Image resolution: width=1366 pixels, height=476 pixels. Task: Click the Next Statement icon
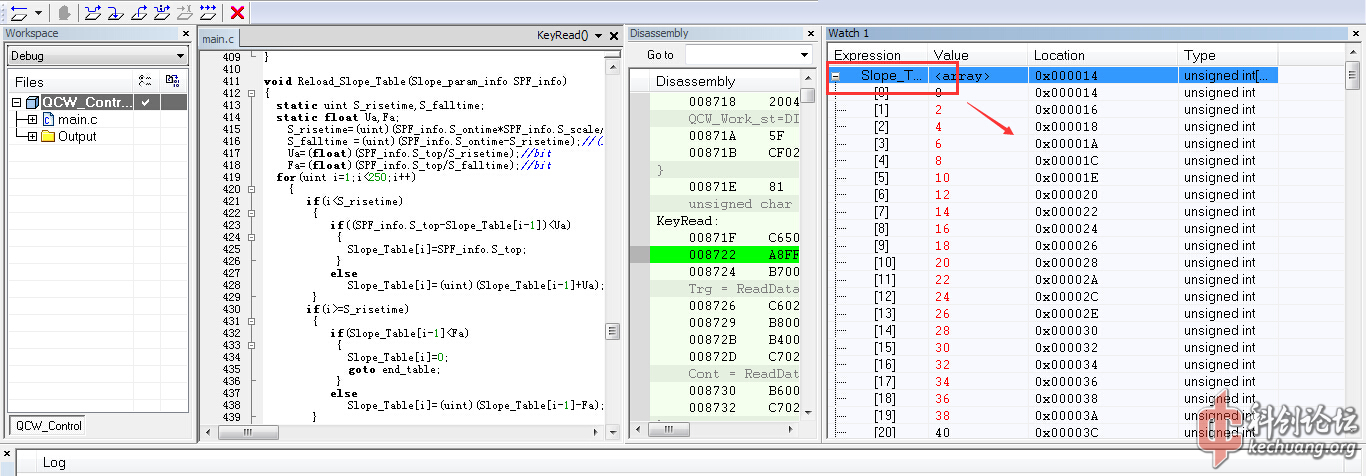(162, 12)
